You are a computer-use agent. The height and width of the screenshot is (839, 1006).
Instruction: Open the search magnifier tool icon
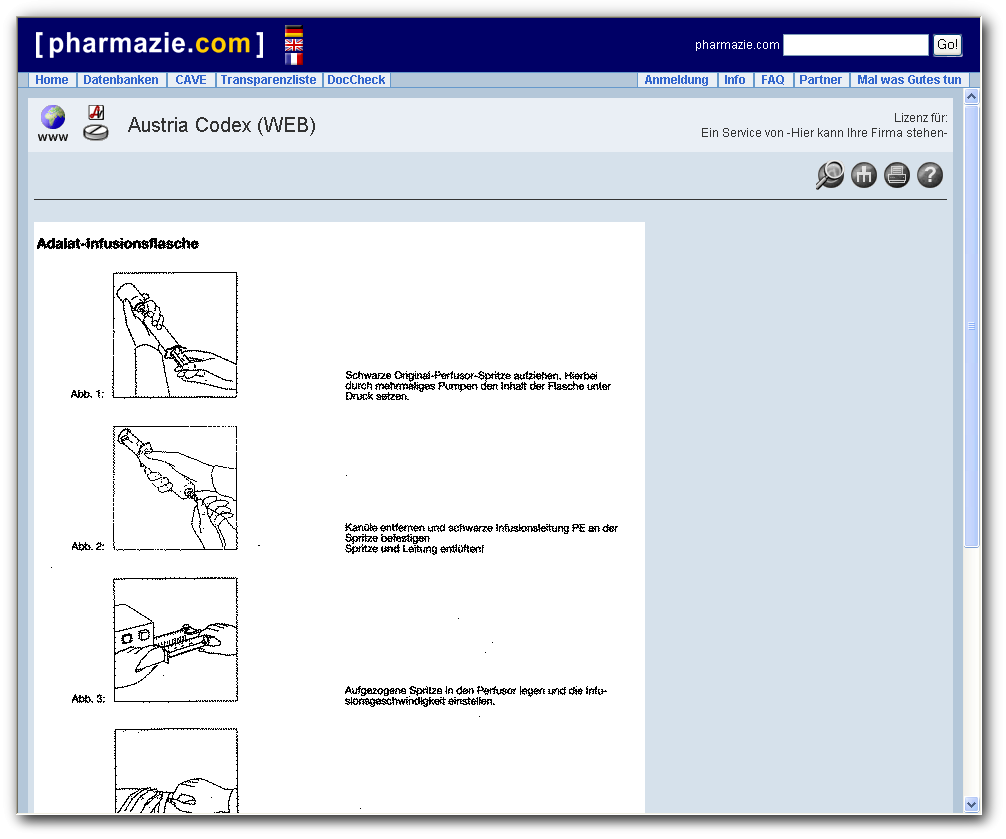coord(829,175)
